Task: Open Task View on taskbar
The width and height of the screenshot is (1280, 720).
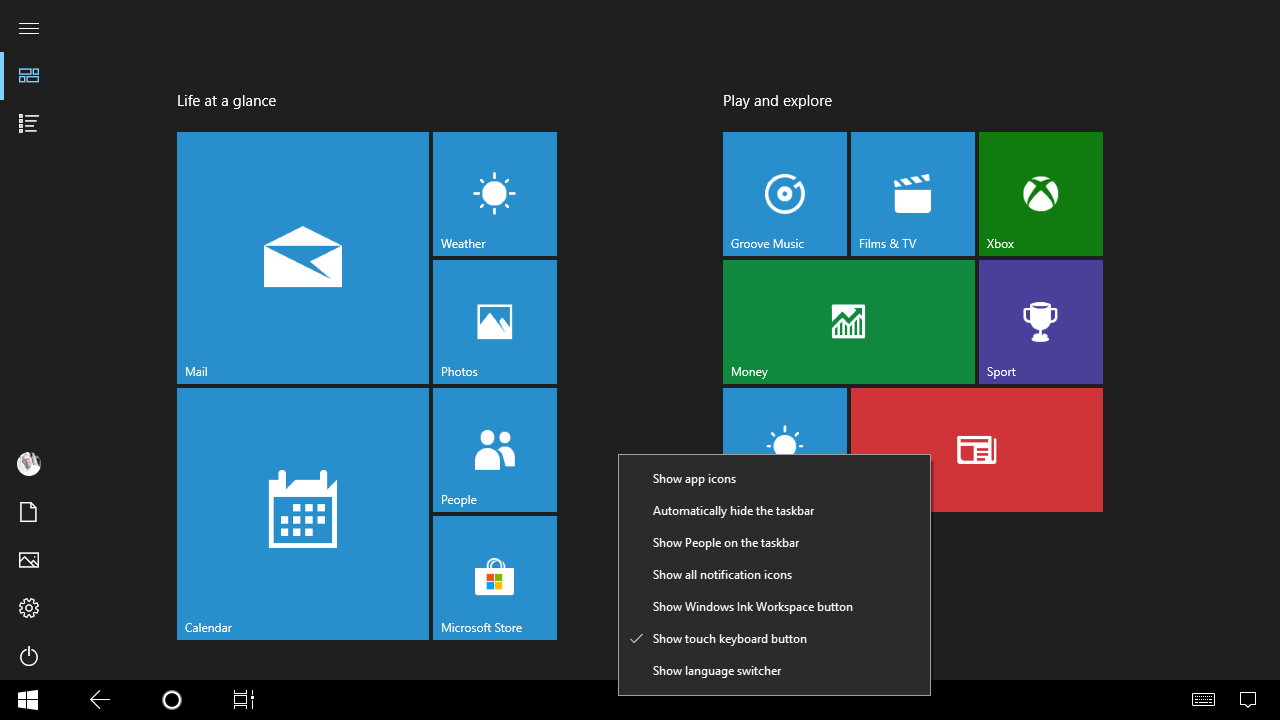Action: pyautogui.click(x=244, y=700)
